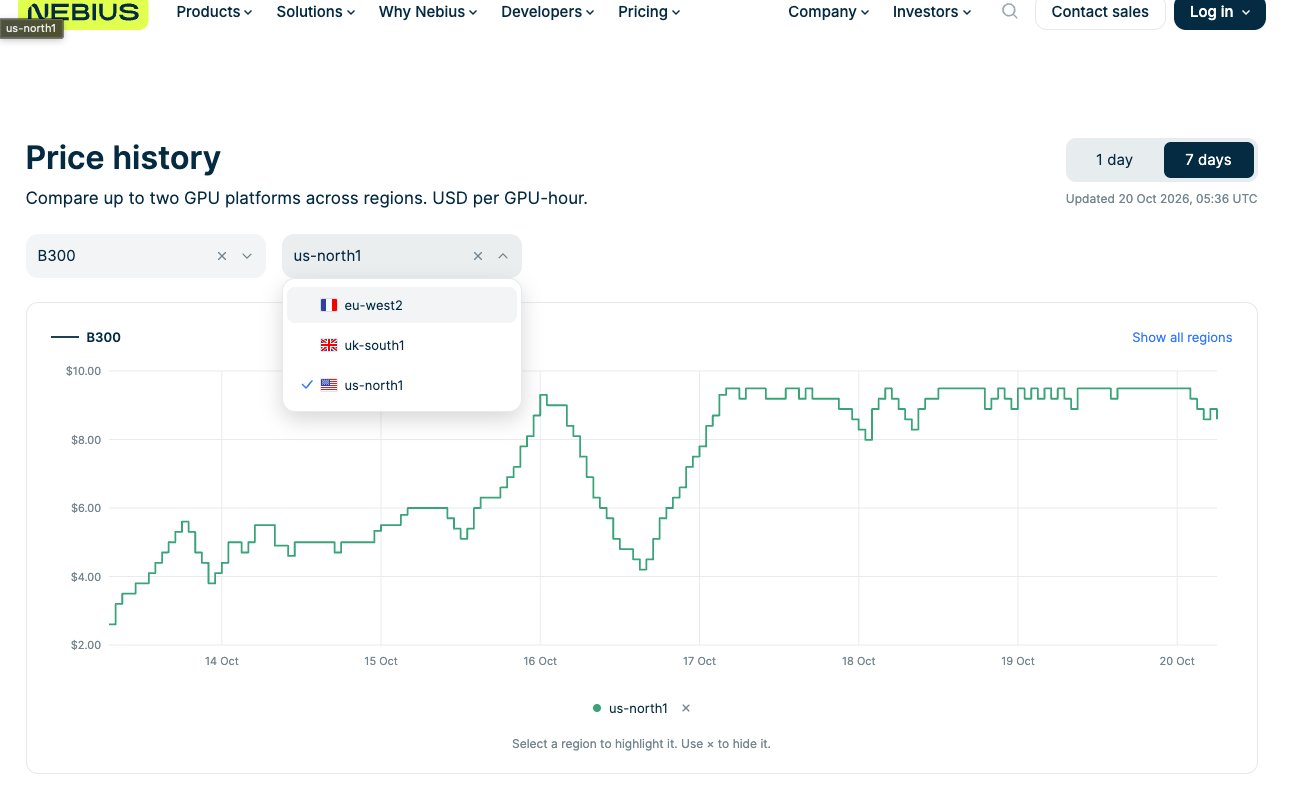Expand the B300 platform dropdown
The height and width of the screenshot is (812, 1291).
click(247, 256)
